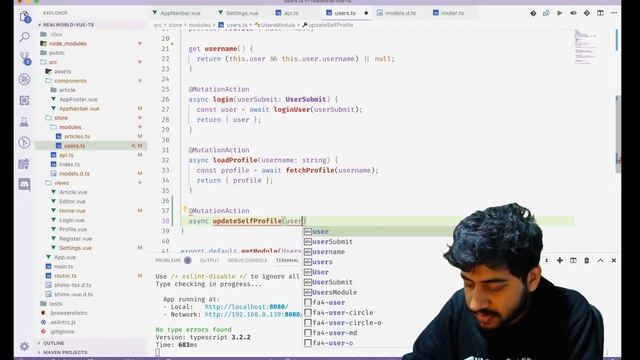Place cursor on line 33 fetchProfile call
The height and width of the screenshot is (360, 640).
(x=310, y=170)
